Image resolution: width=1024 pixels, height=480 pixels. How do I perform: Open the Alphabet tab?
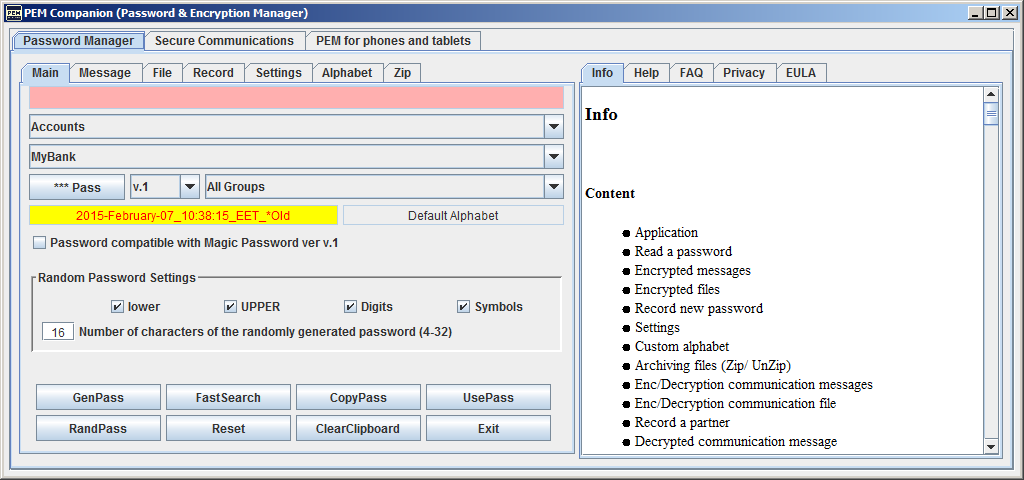[x=347, y=73]
